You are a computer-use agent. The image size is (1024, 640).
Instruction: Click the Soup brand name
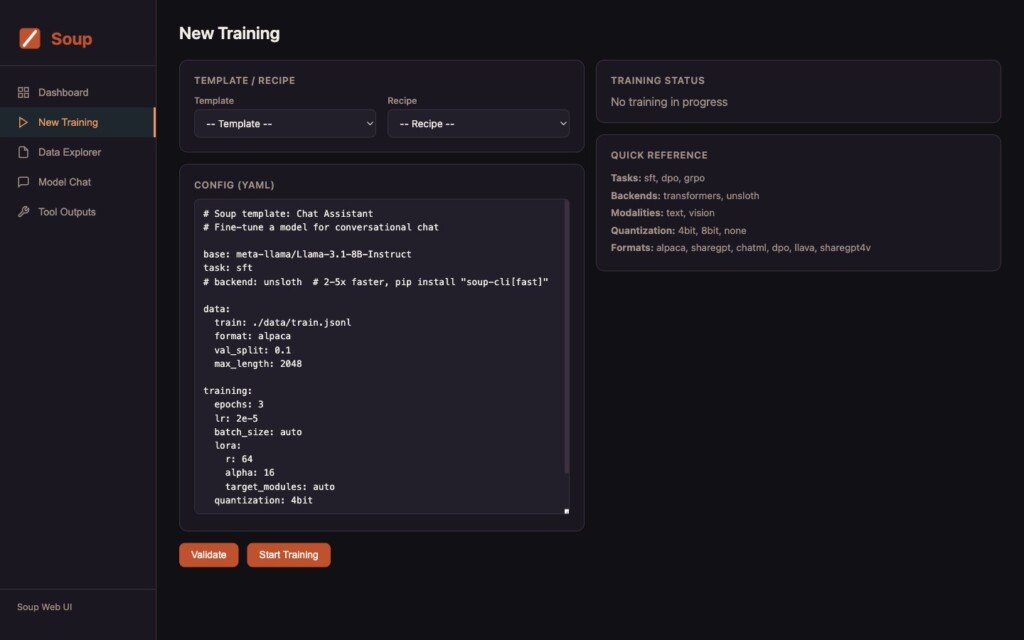click(71, 39)
